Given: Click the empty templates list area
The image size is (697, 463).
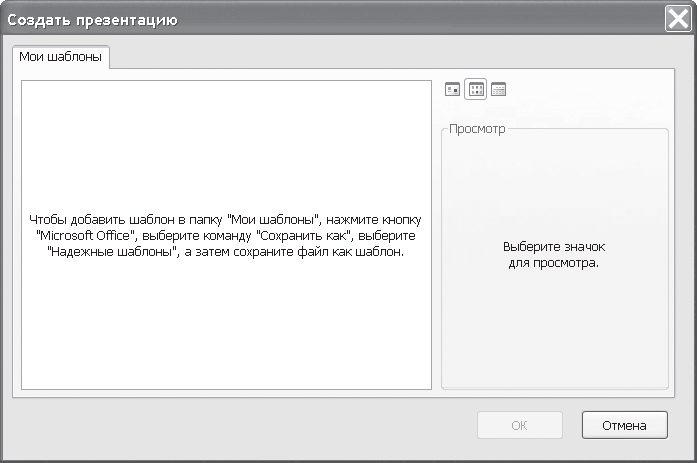Looking at the screenshot, I should tap(226, 235).
